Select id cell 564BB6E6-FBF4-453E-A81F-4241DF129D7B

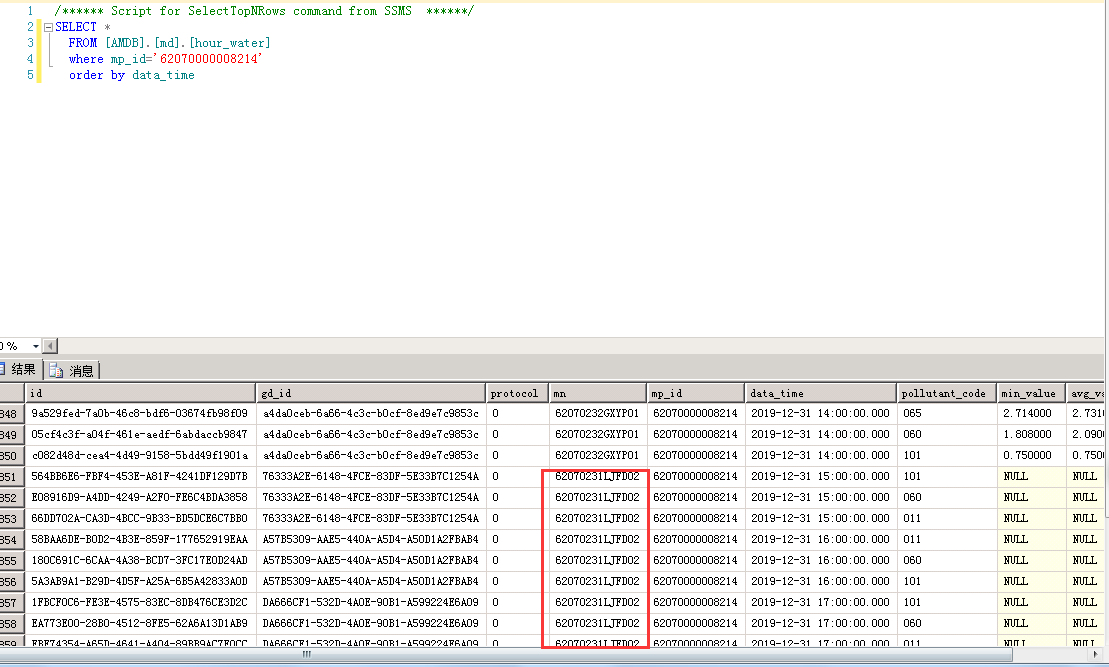point(140,477)
